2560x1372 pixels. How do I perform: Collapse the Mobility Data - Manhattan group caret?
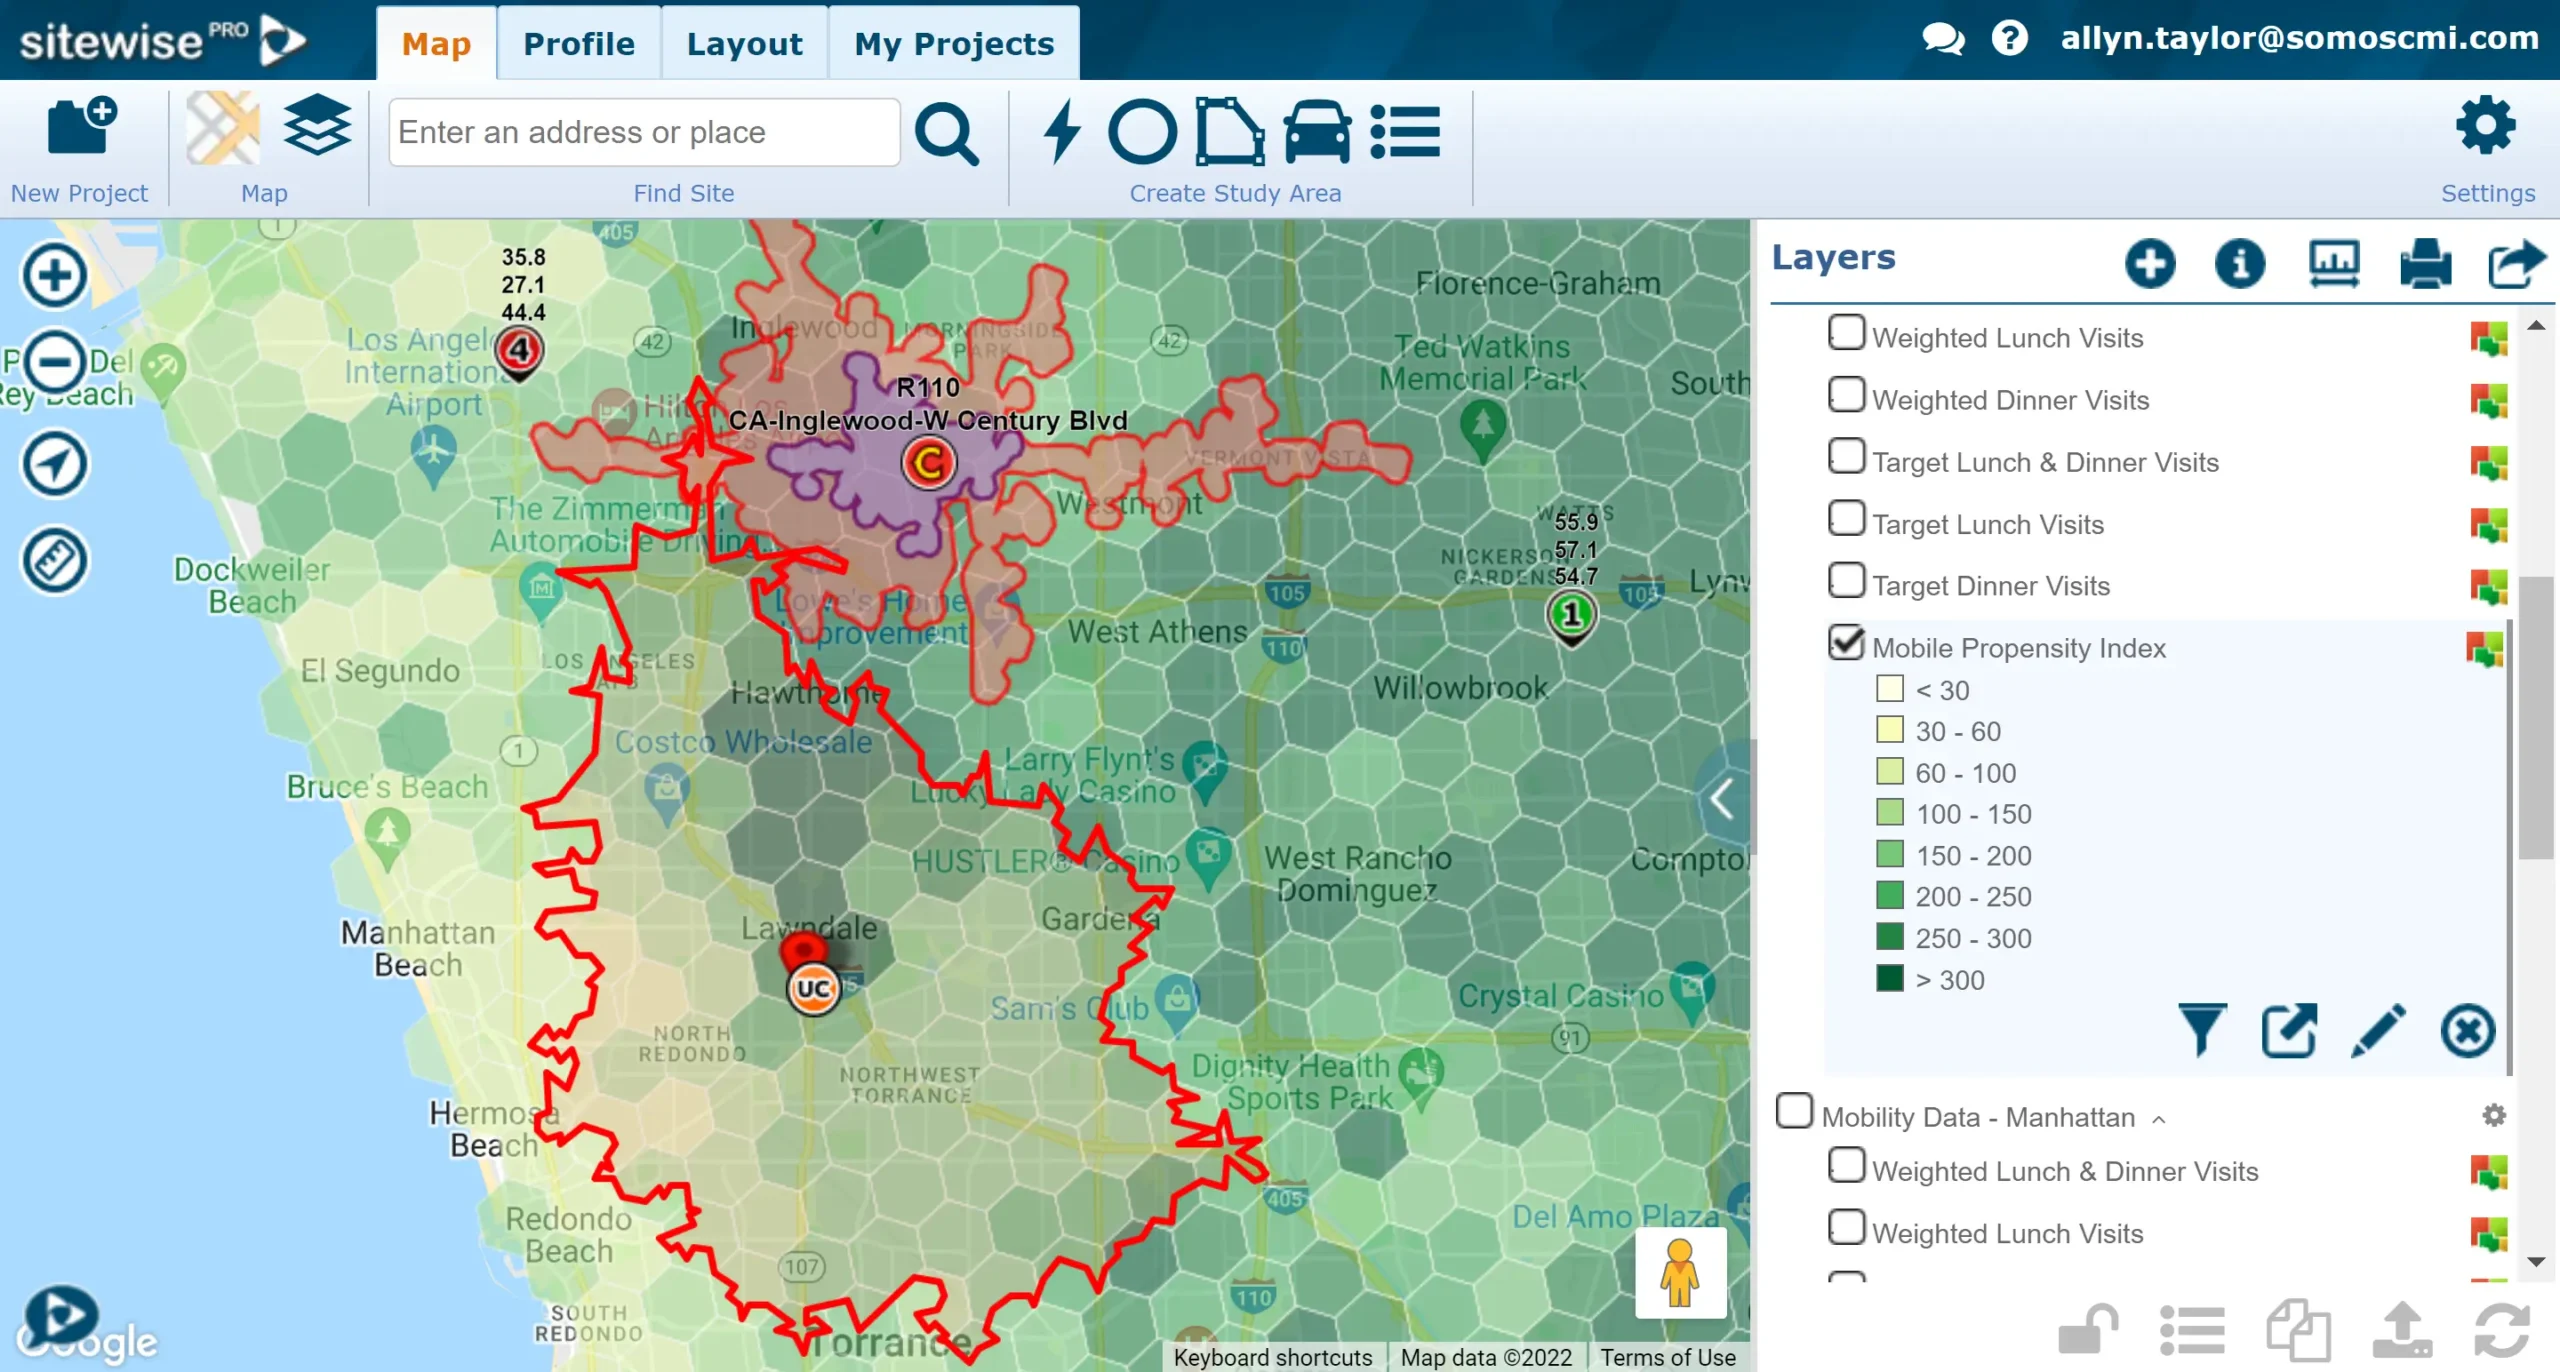2159,1119
